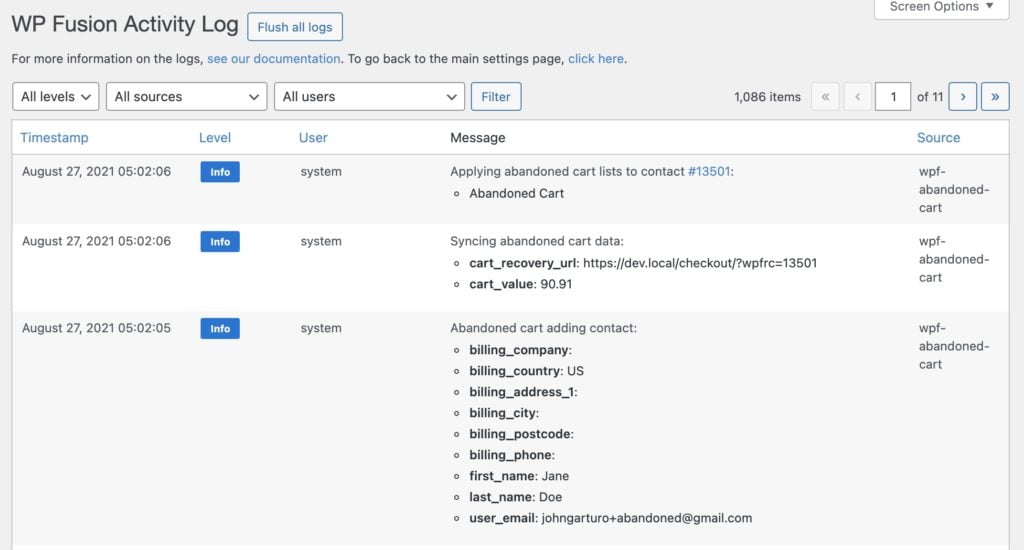
Task: Click the 'Syncing abandoned cart data:' message
Action: [x=537, y=241]
